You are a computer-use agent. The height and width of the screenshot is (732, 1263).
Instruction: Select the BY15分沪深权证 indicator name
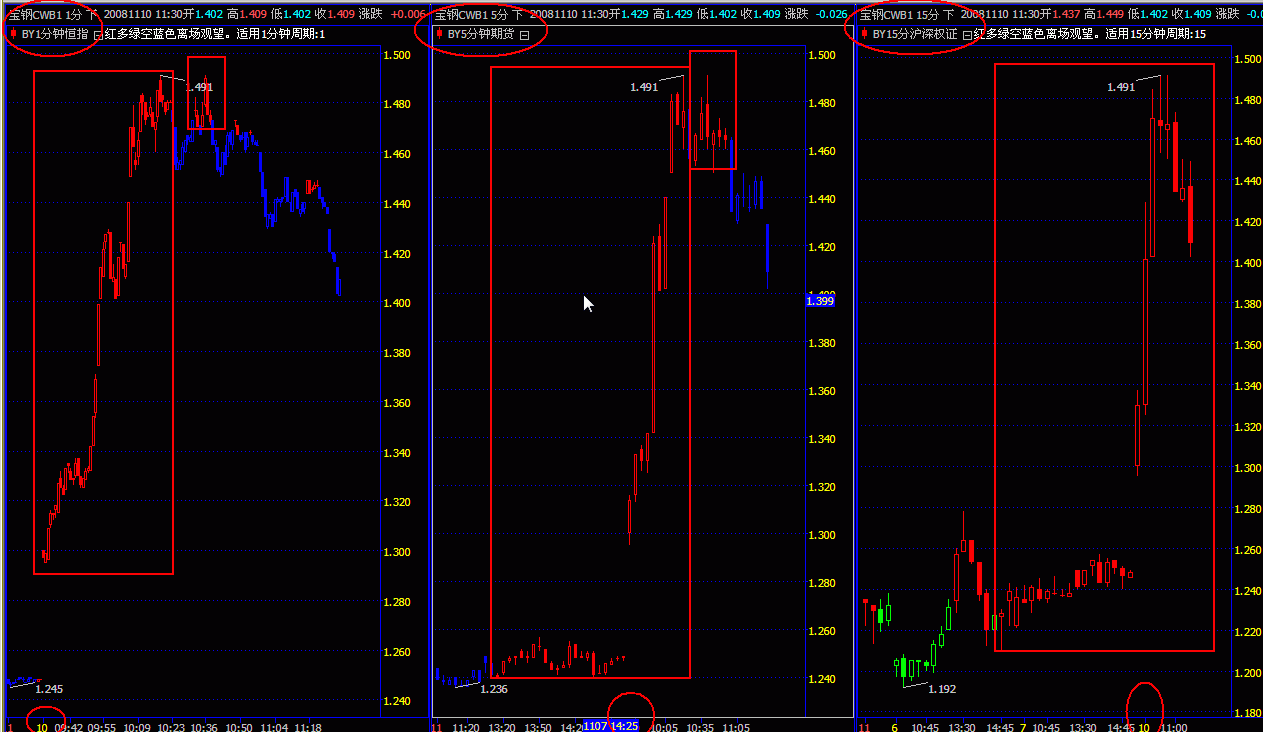point(915,34)
